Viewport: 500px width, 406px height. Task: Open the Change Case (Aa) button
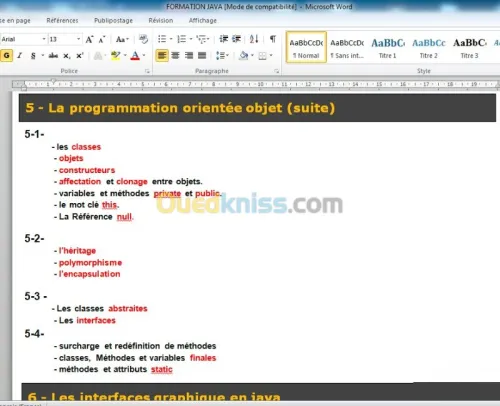(x=122, y=39)
